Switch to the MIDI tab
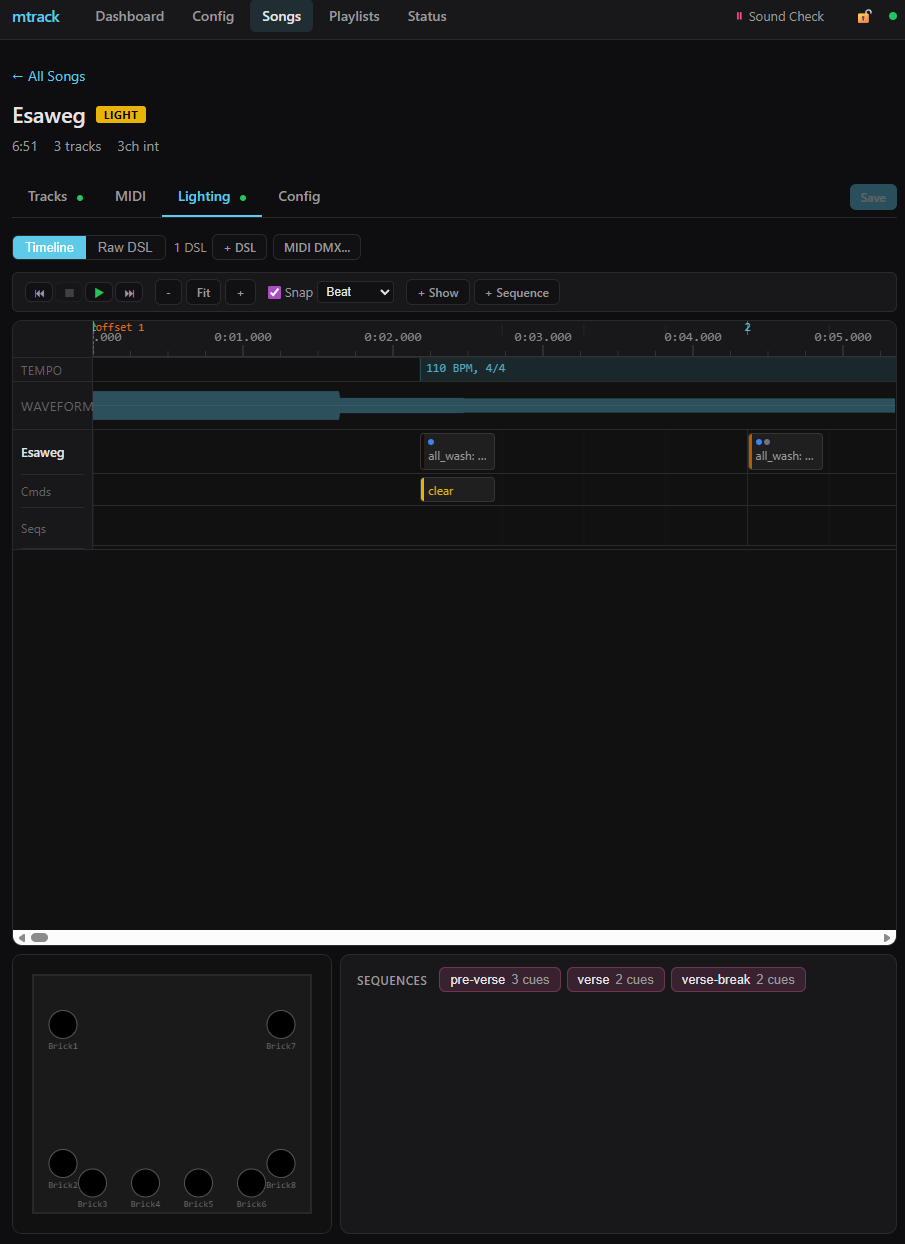This screenshot has width=905, height=1244. tap(130, 196)
